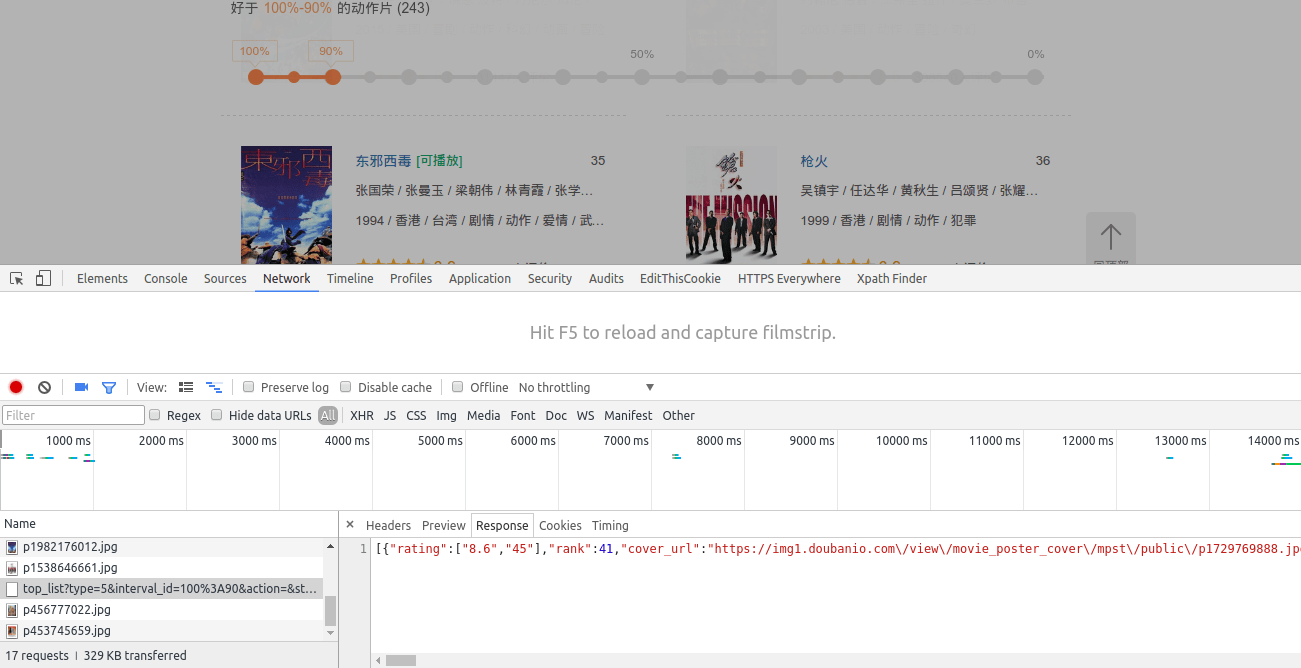Image resolution: width=1301 pixels, height=668 pixels.
Task: Click the inspect element picker icon
Action: 17,279
